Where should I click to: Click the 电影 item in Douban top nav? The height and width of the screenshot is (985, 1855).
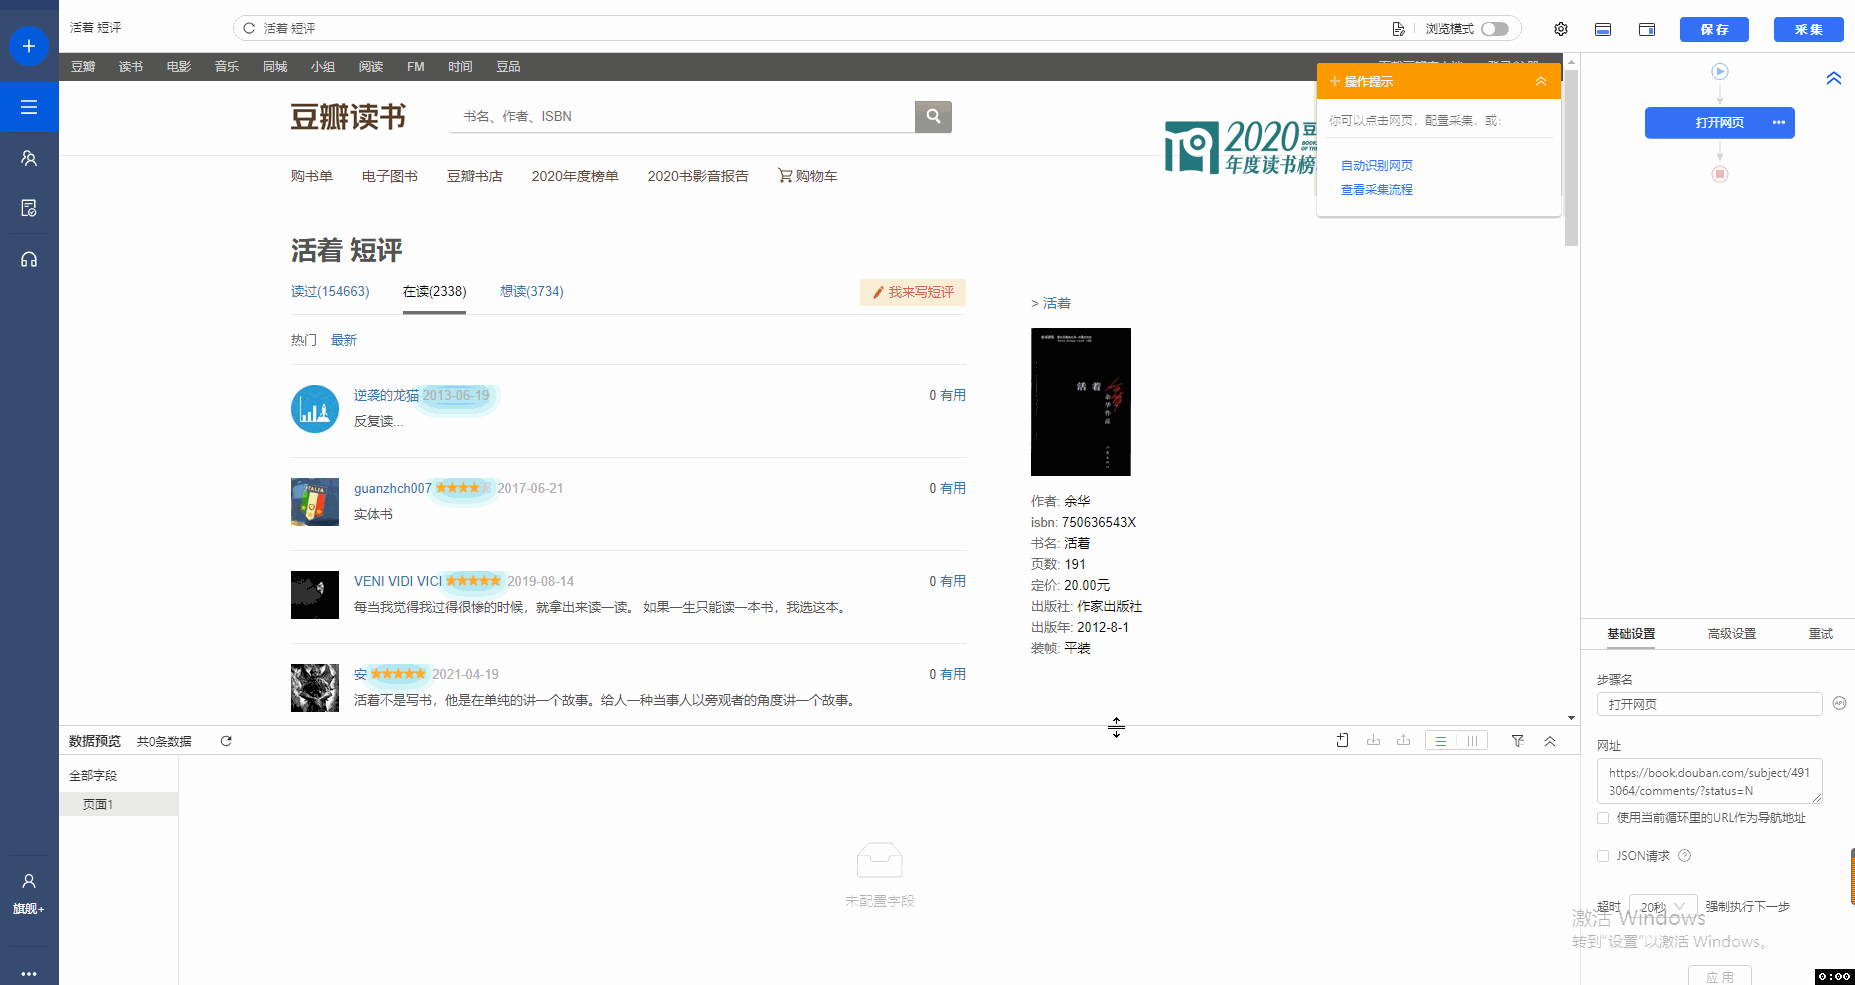point(179,67)
